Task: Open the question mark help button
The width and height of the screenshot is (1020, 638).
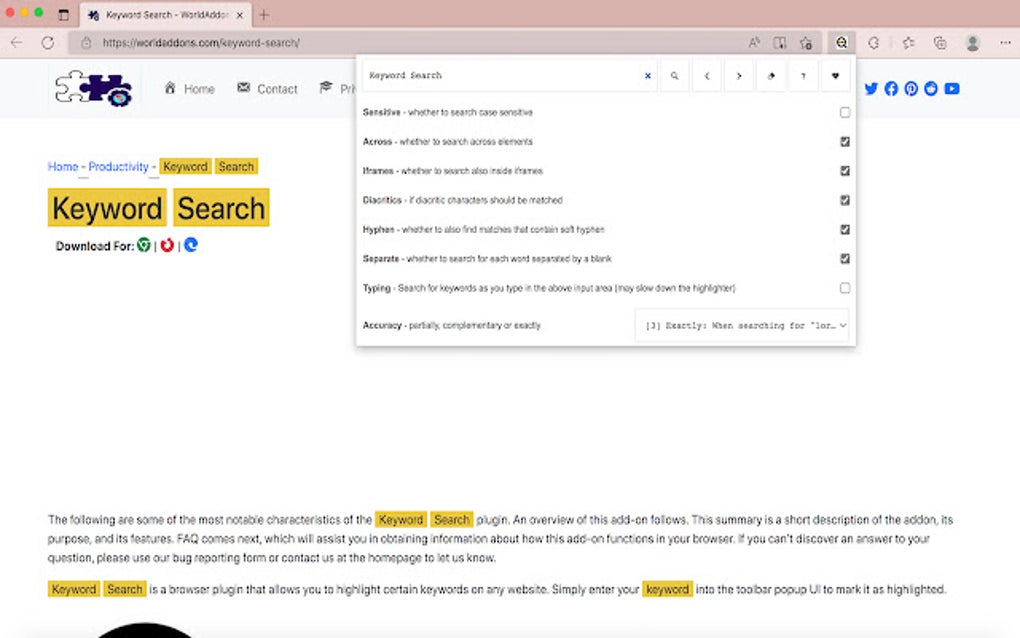Action: [x=803, y=75]
